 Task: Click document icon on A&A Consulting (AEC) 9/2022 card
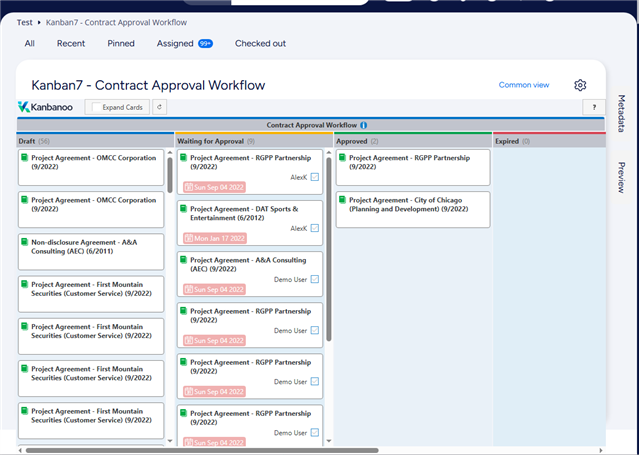click(183, 260)
